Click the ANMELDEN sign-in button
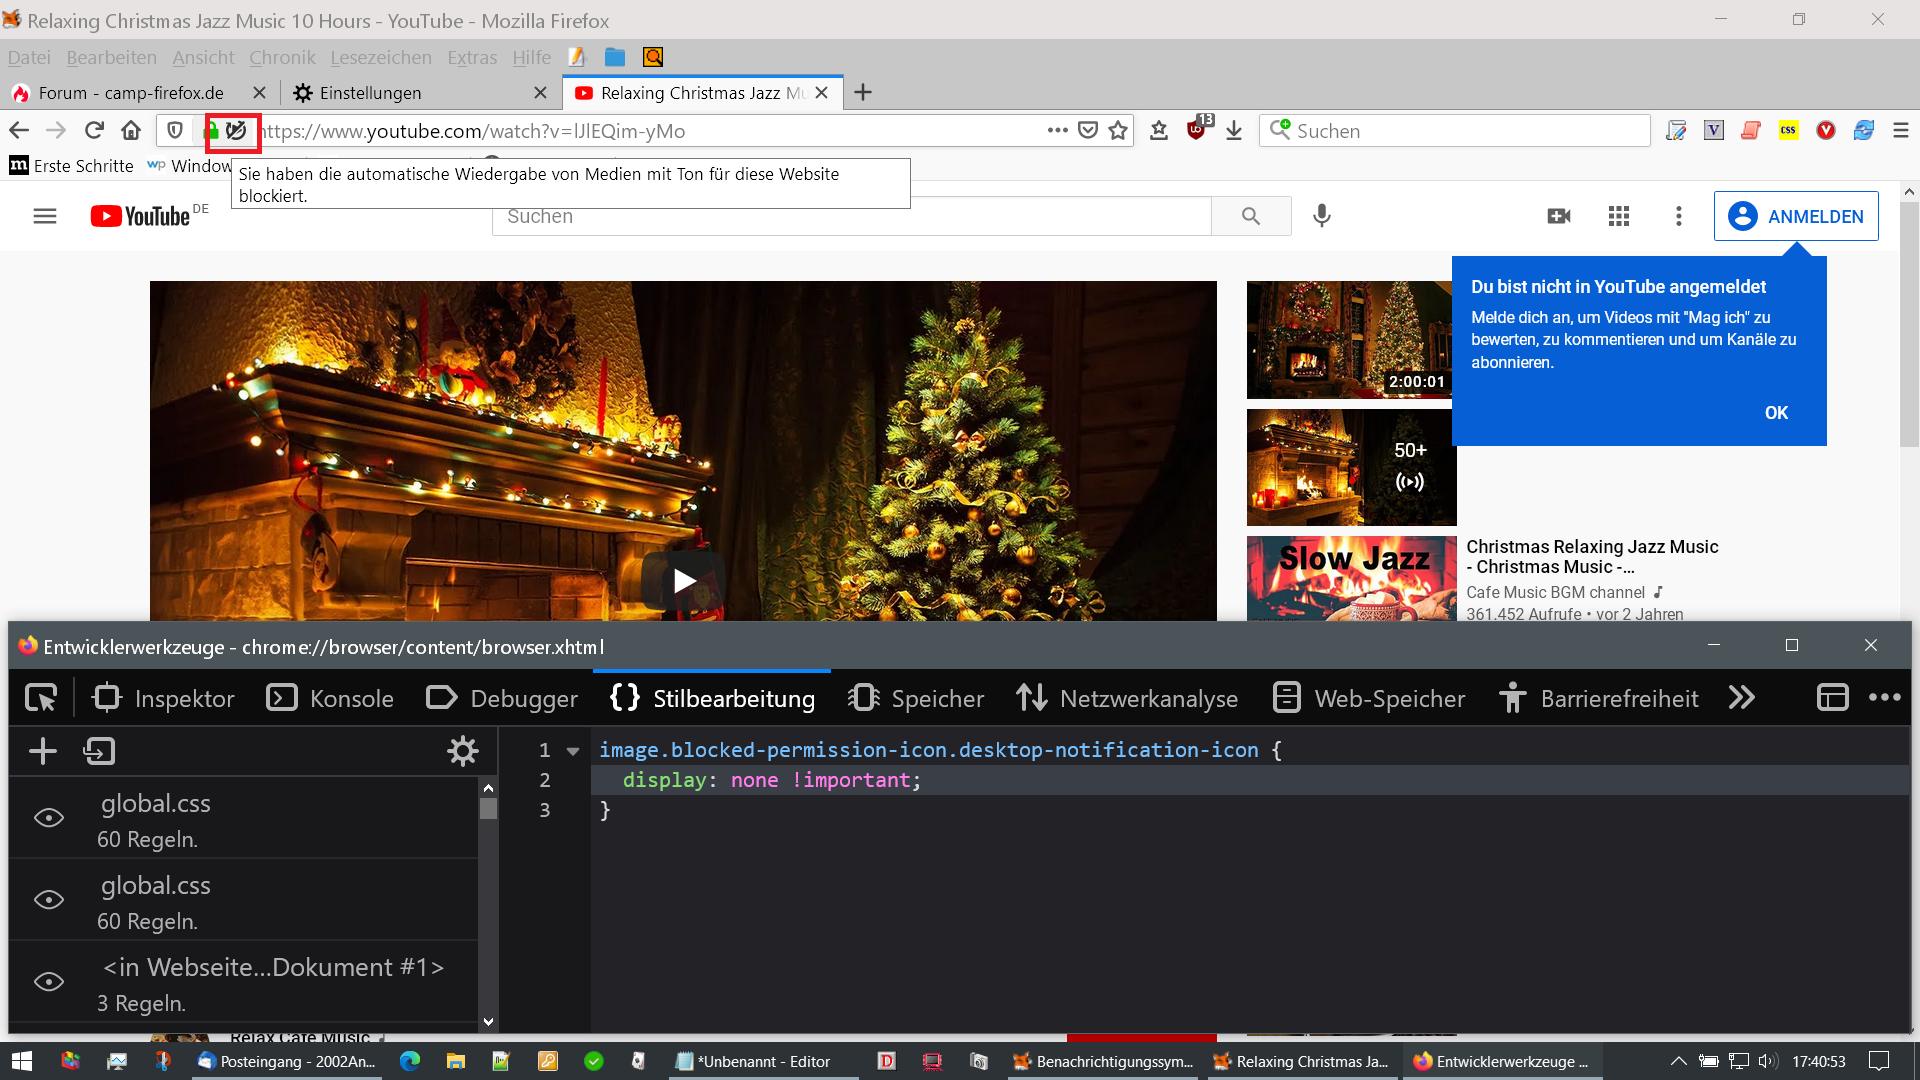Image resolution: width=1920 pixels, height=1080 pixels. pyautogui.click(x=1796, y=216)
